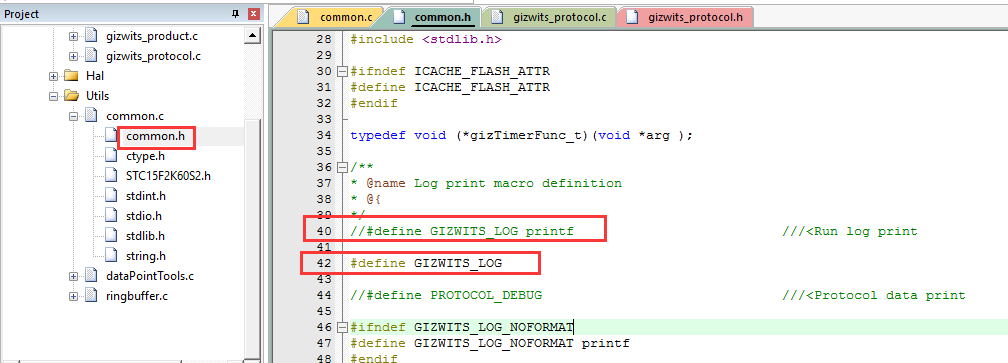1008x363 pixels.
Task: Select gizwits_protocol.c in the project tree
Action: pyautogui.click(x=153, y=56)
